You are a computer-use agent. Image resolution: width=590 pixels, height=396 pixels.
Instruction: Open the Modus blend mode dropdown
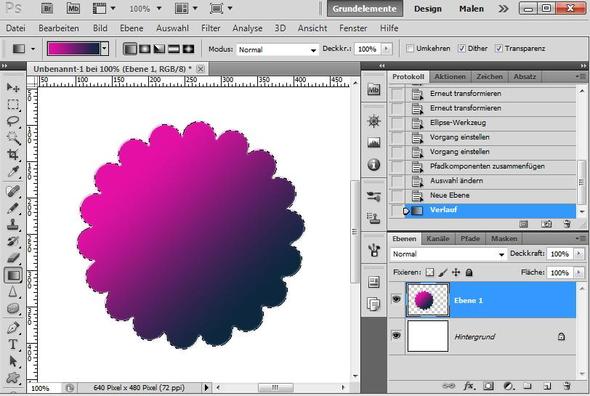pyautogui.click(x=277, y=50)
